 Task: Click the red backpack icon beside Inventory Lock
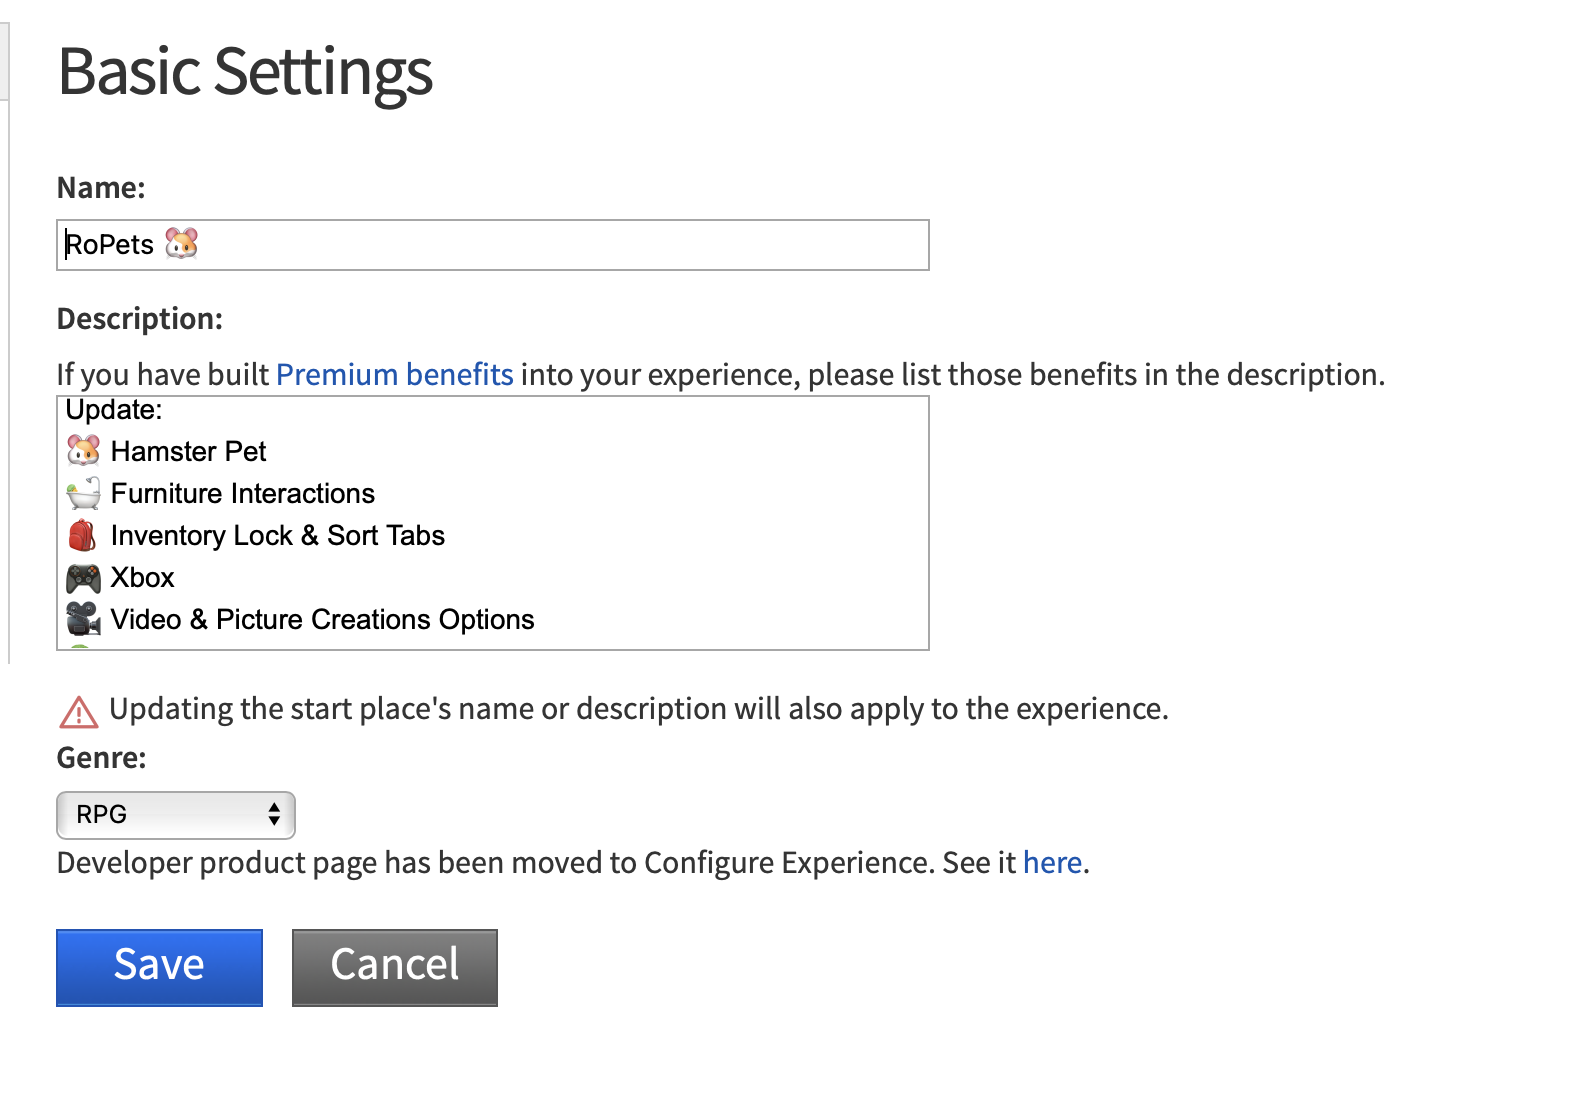(83, 536)
